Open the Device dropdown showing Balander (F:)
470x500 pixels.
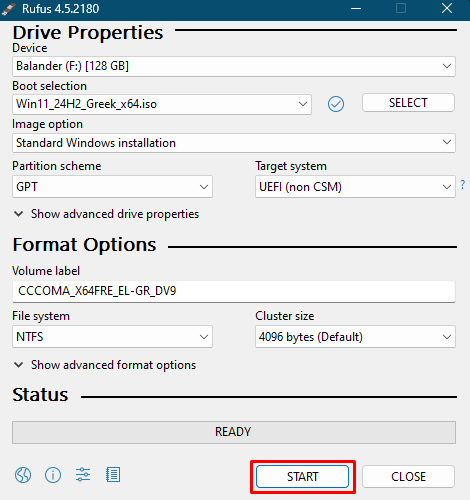tap(234, 66)
